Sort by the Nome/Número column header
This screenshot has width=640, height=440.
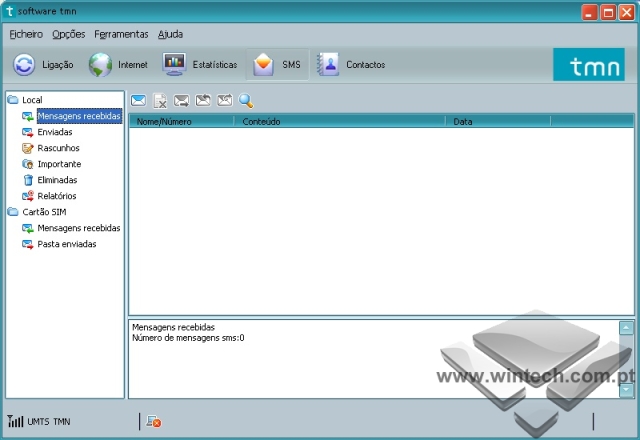coord(182,122)
